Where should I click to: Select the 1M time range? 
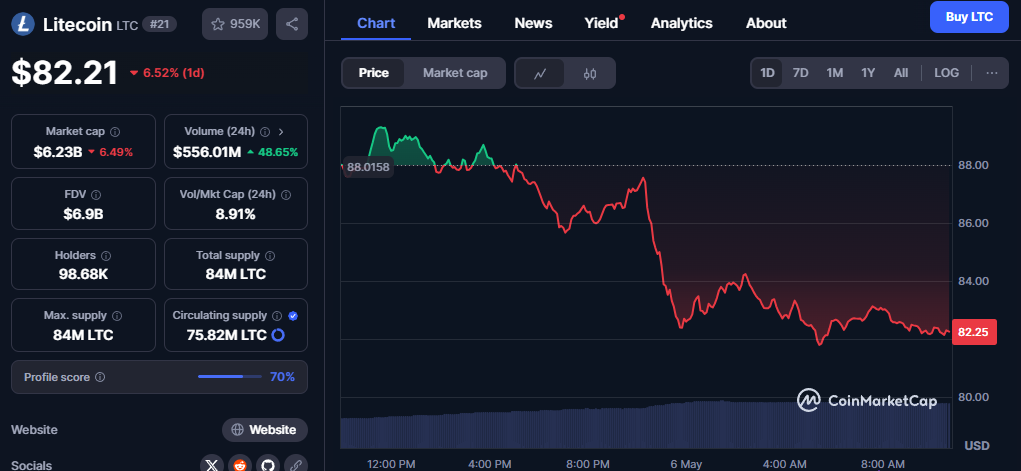pyautogui.click(x=835, y=73)
